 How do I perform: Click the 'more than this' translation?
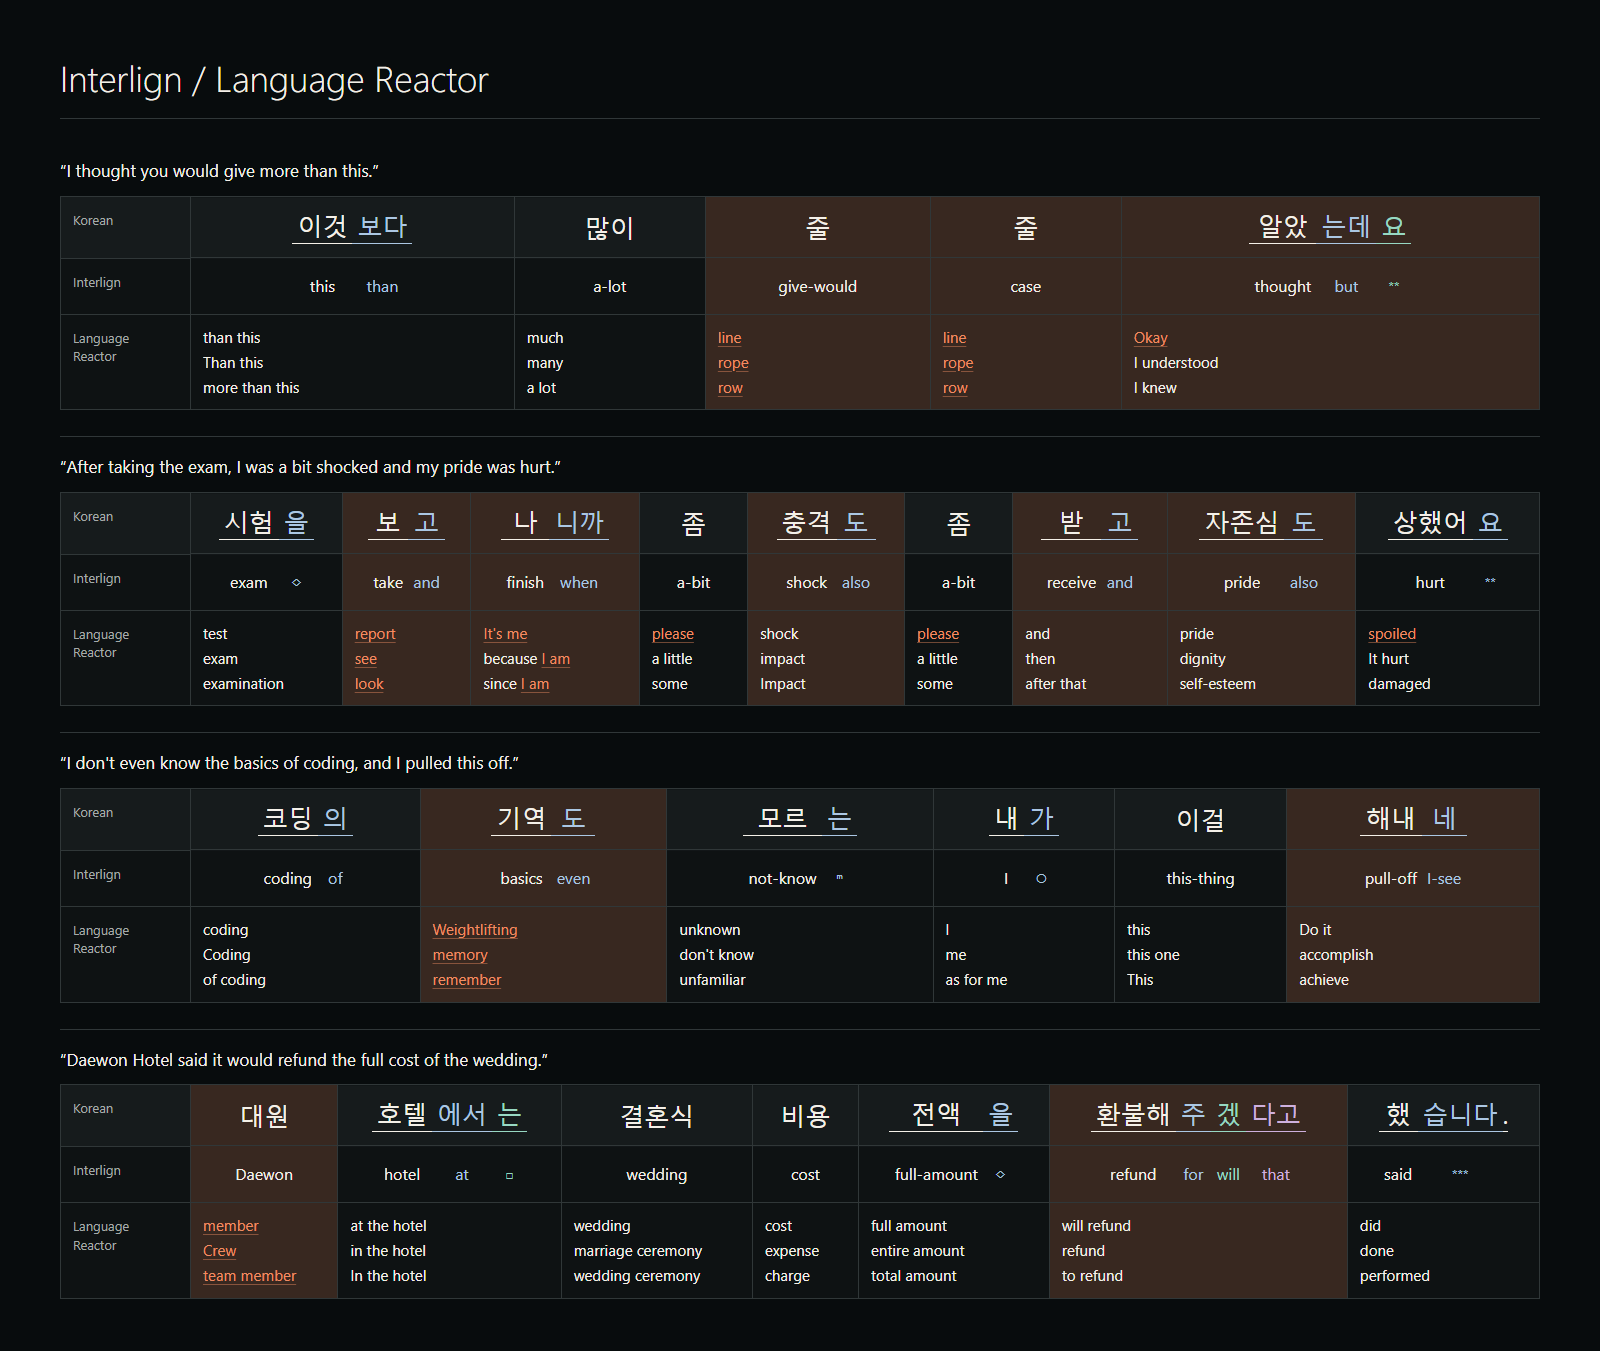tap(251, 388)
